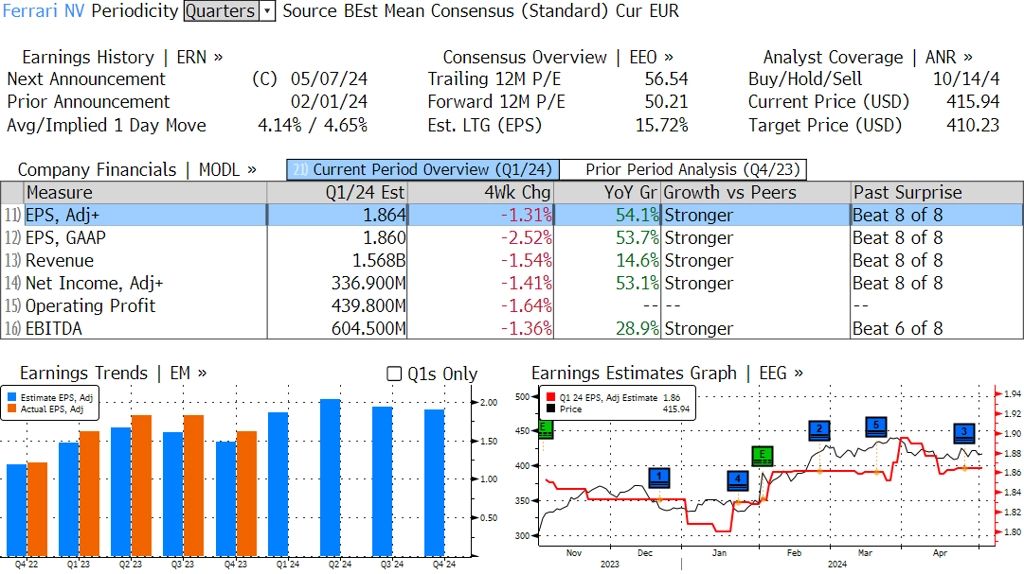Select the EPS, Adj+ row
The height and width of the screenshot is (574, 1024).
511,215
